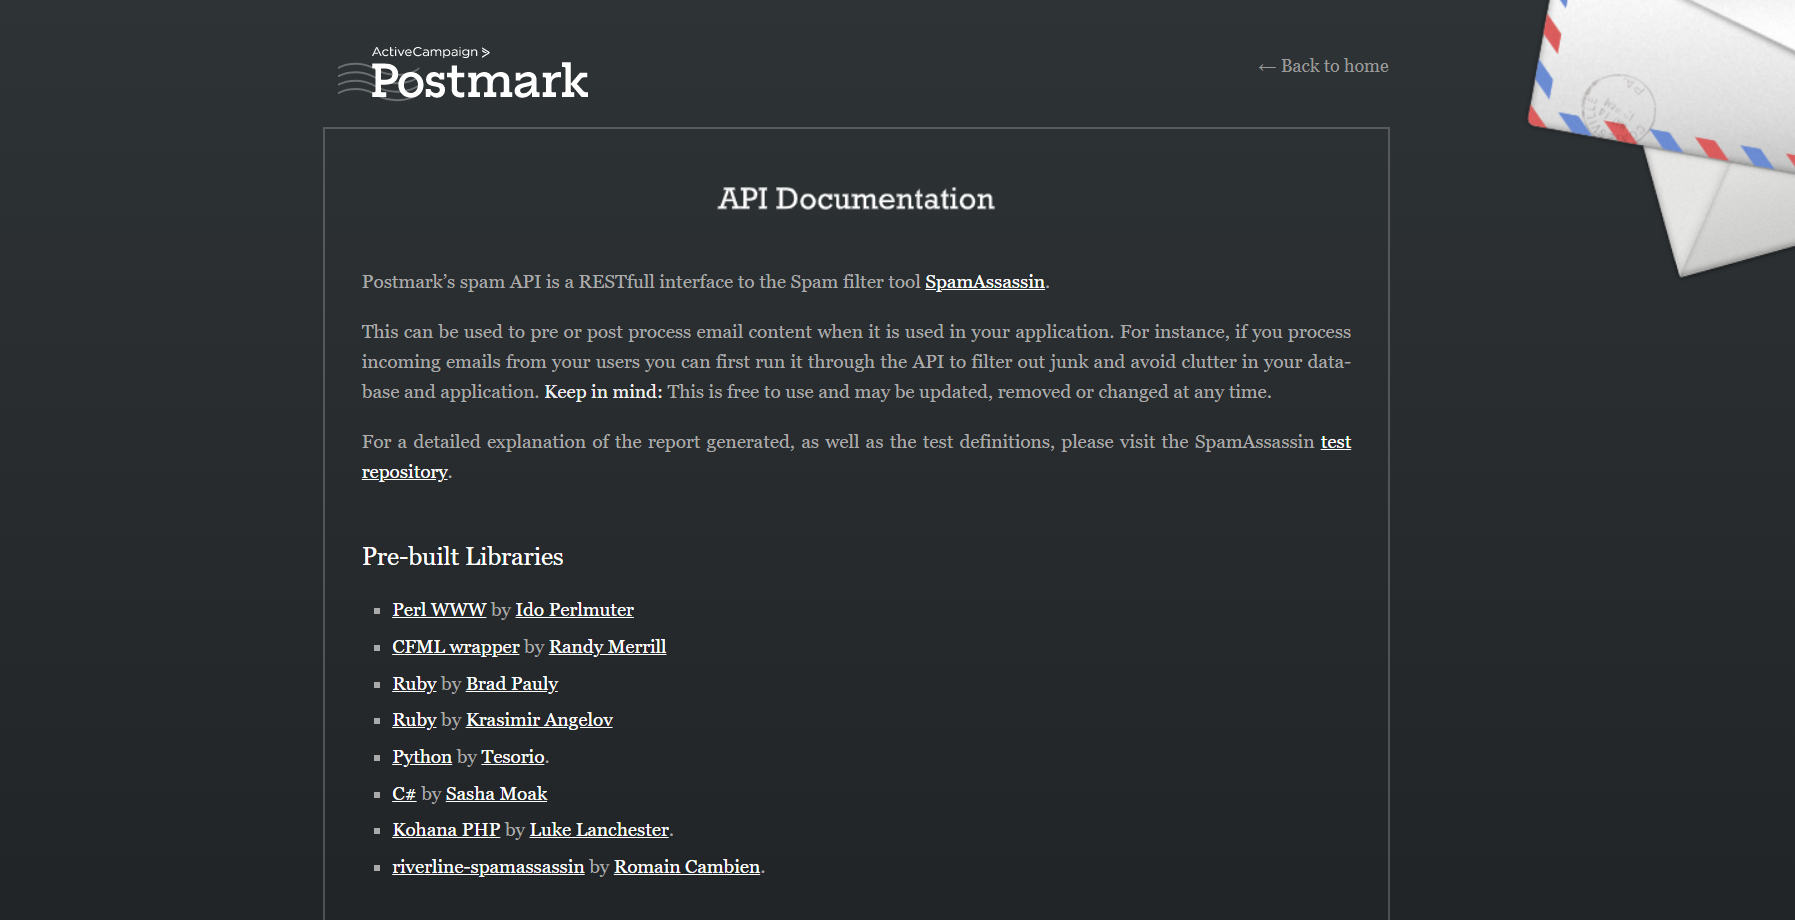Visit the Tesorio author link

[x=512, y=757]
